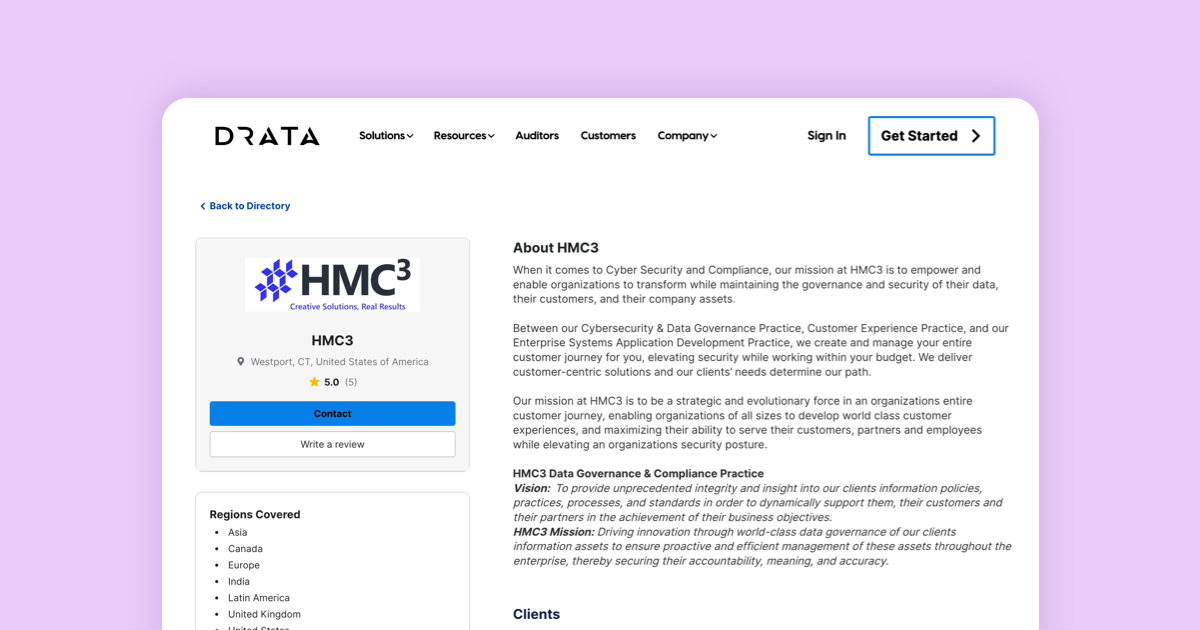Click the Sign In link
This screenshot has height=630, width=1200.
click(x=826, y=136)
